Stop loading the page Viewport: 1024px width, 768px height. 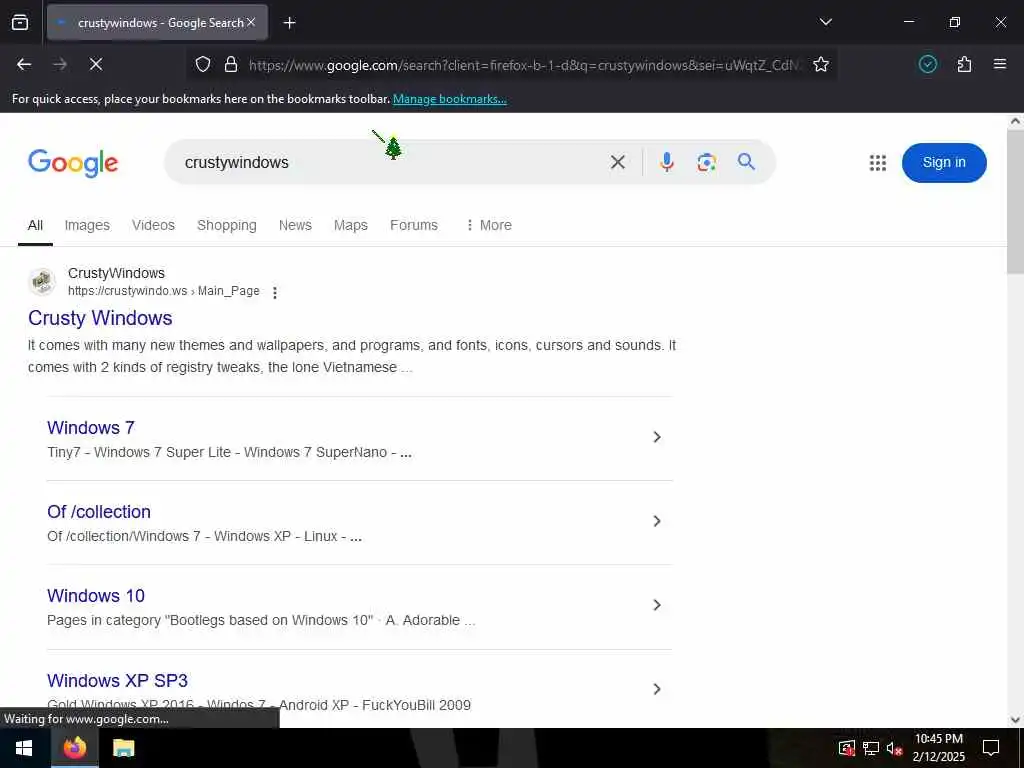pyautogui.click(x=96, y=64)
